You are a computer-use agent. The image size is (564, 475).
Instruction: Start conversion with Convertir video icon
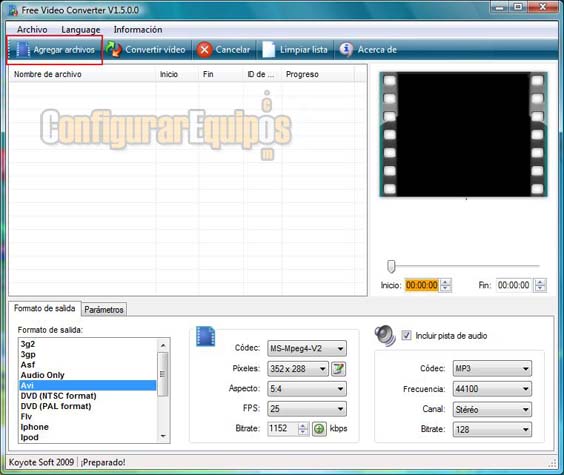114,50
